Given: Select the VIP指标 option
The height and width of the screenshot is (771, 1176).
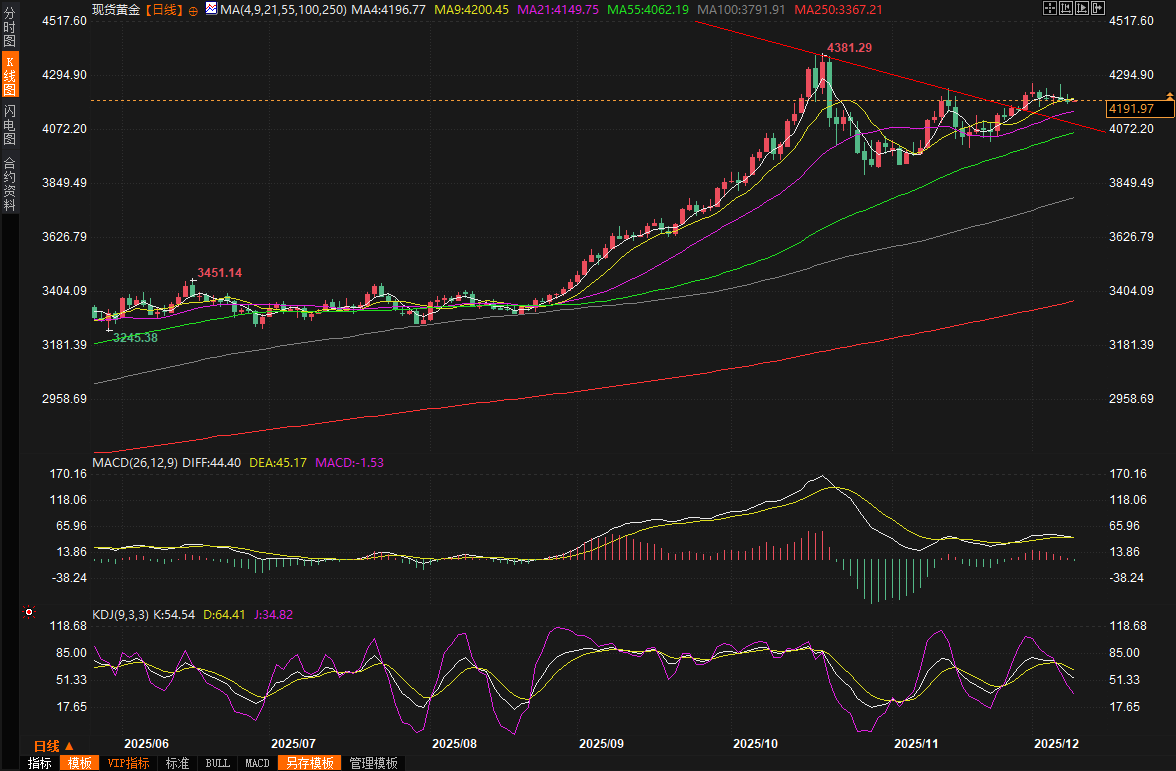Looking at the screenshot, I should [x=128, y=763].
